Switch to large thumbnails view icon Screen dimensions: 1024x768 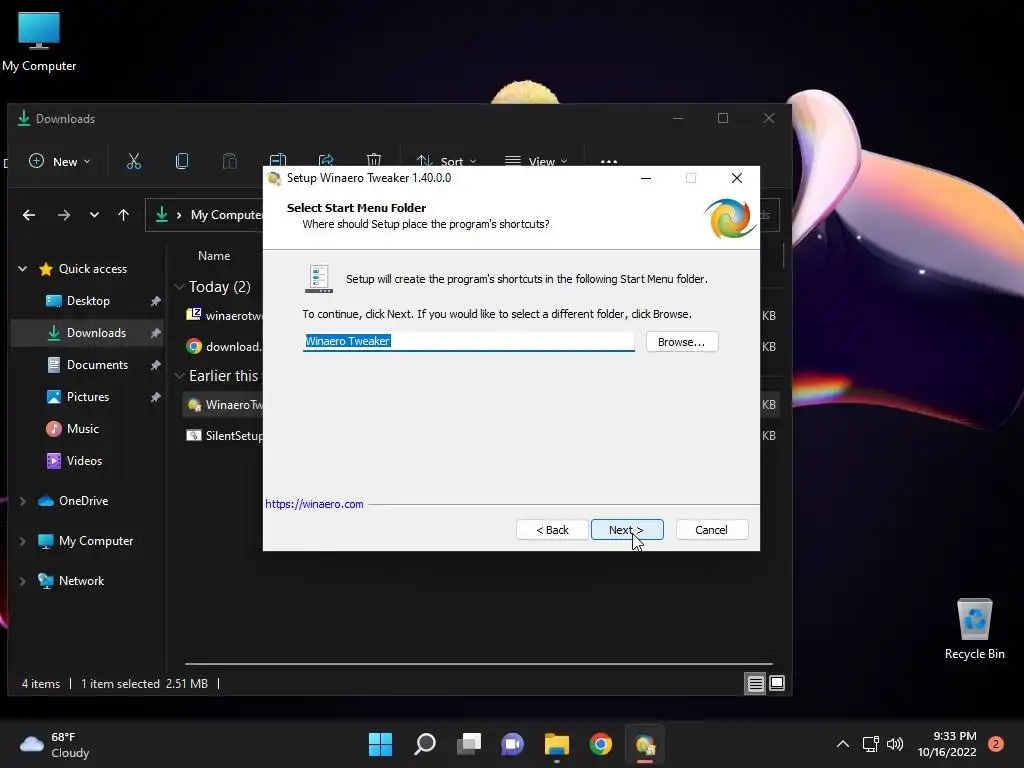pos(776,683)
